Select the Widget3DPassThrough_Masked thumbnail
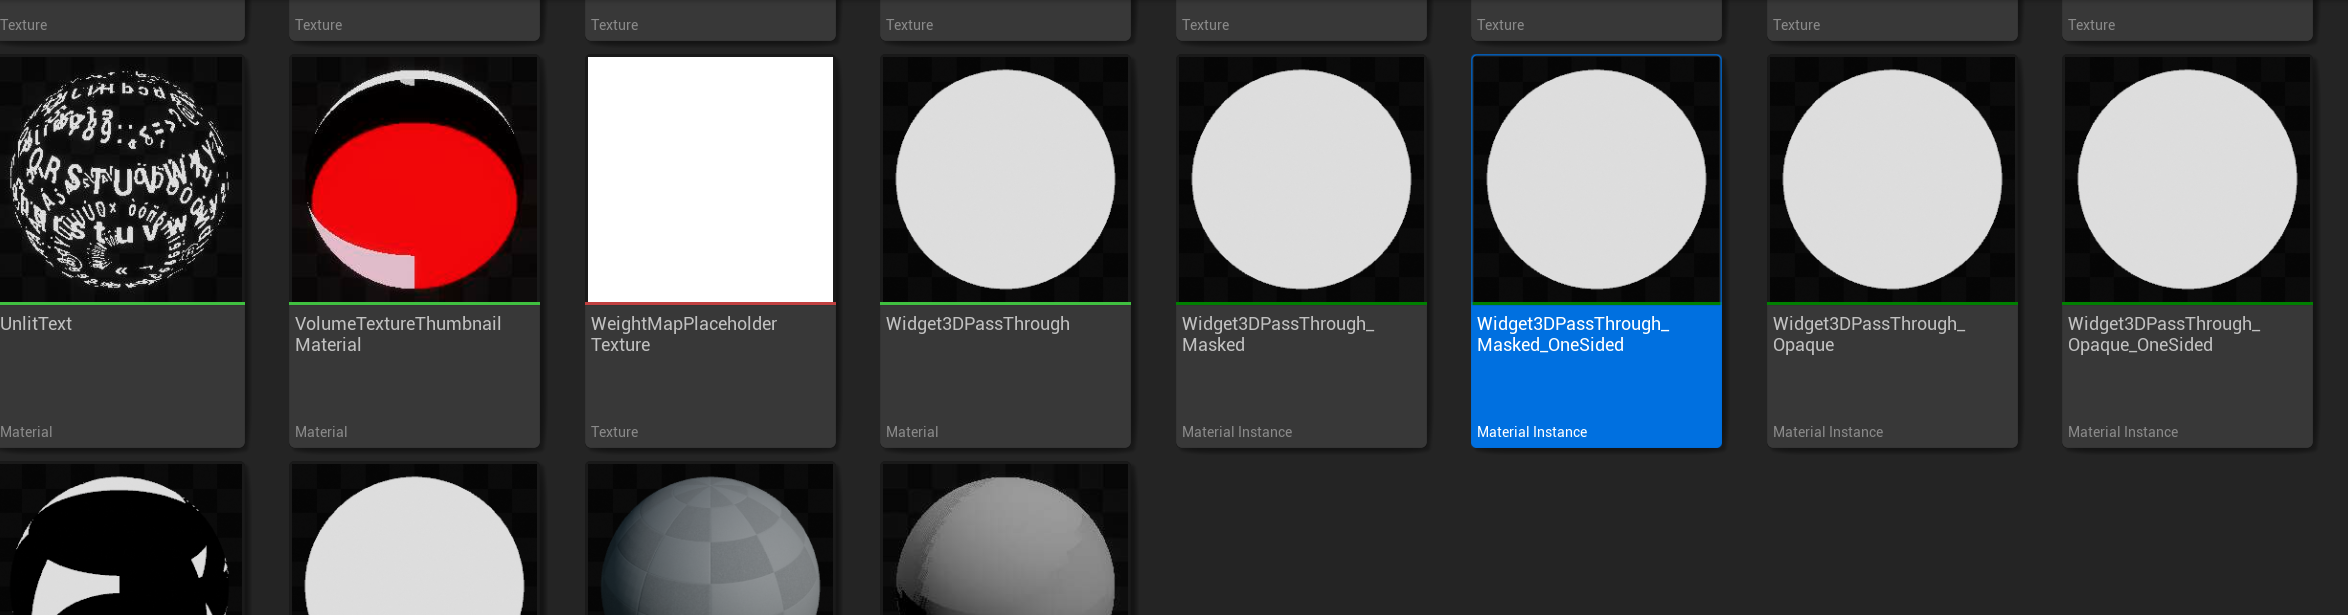This screenshot has height=615, width=2348. coord(1301,179)
